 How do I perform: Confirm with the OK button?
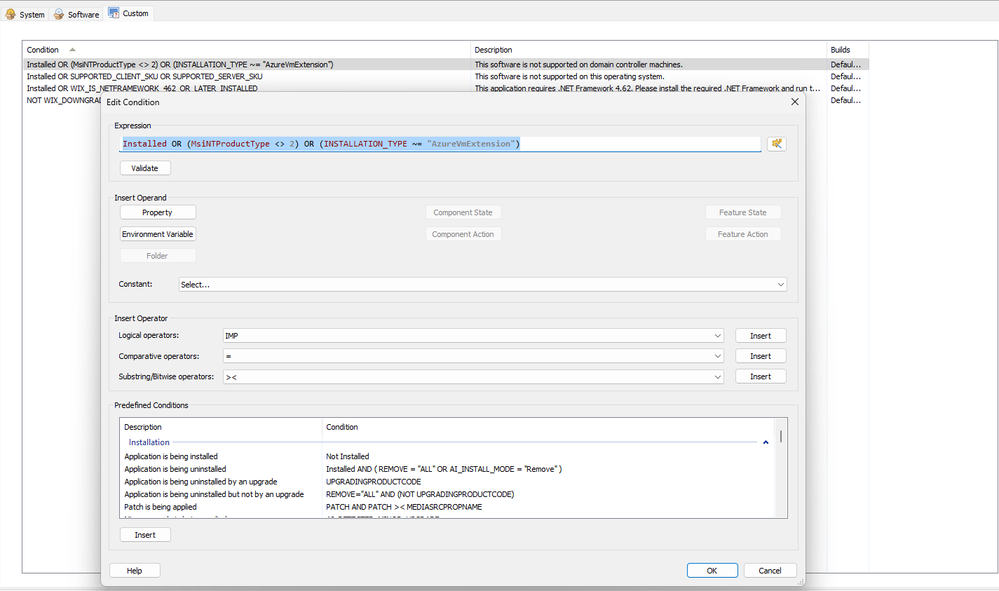point(712,571)
